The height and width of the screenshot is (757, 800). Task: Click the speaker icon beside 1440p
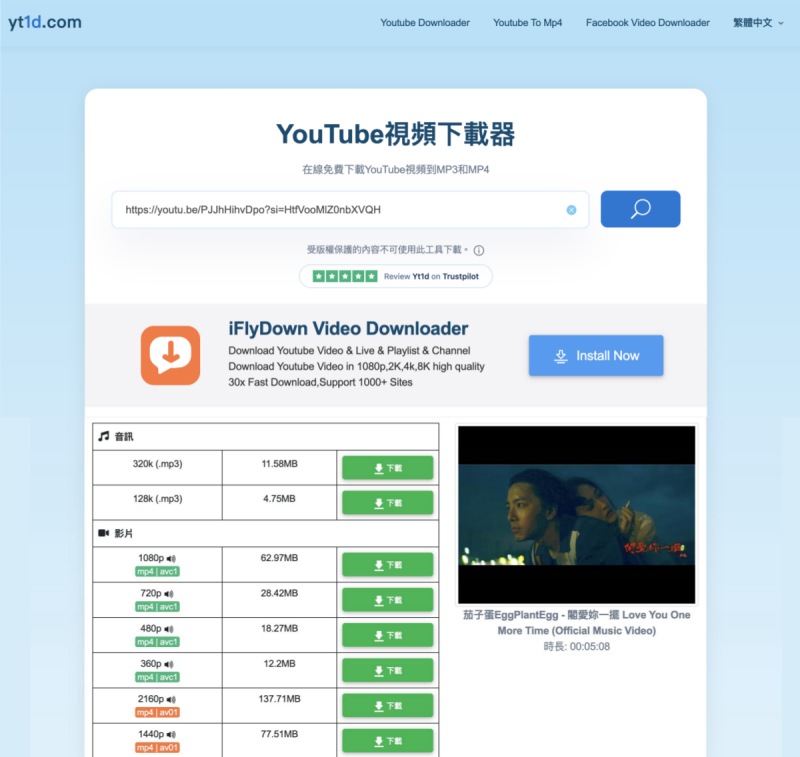[x=171, y=735]
